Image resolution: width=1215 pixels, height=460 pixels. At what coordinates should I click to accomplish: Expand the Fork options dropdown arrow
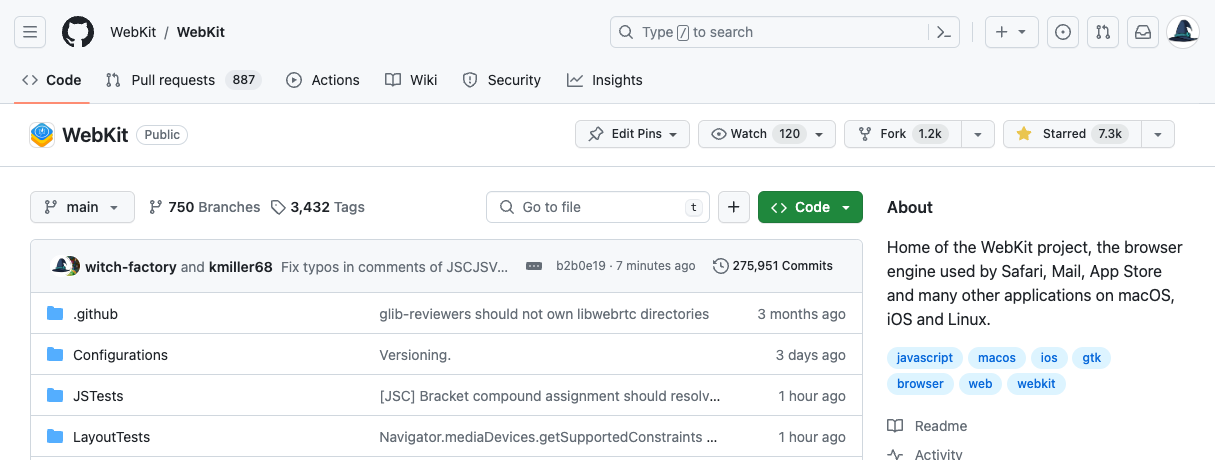(x=978, y=134)
